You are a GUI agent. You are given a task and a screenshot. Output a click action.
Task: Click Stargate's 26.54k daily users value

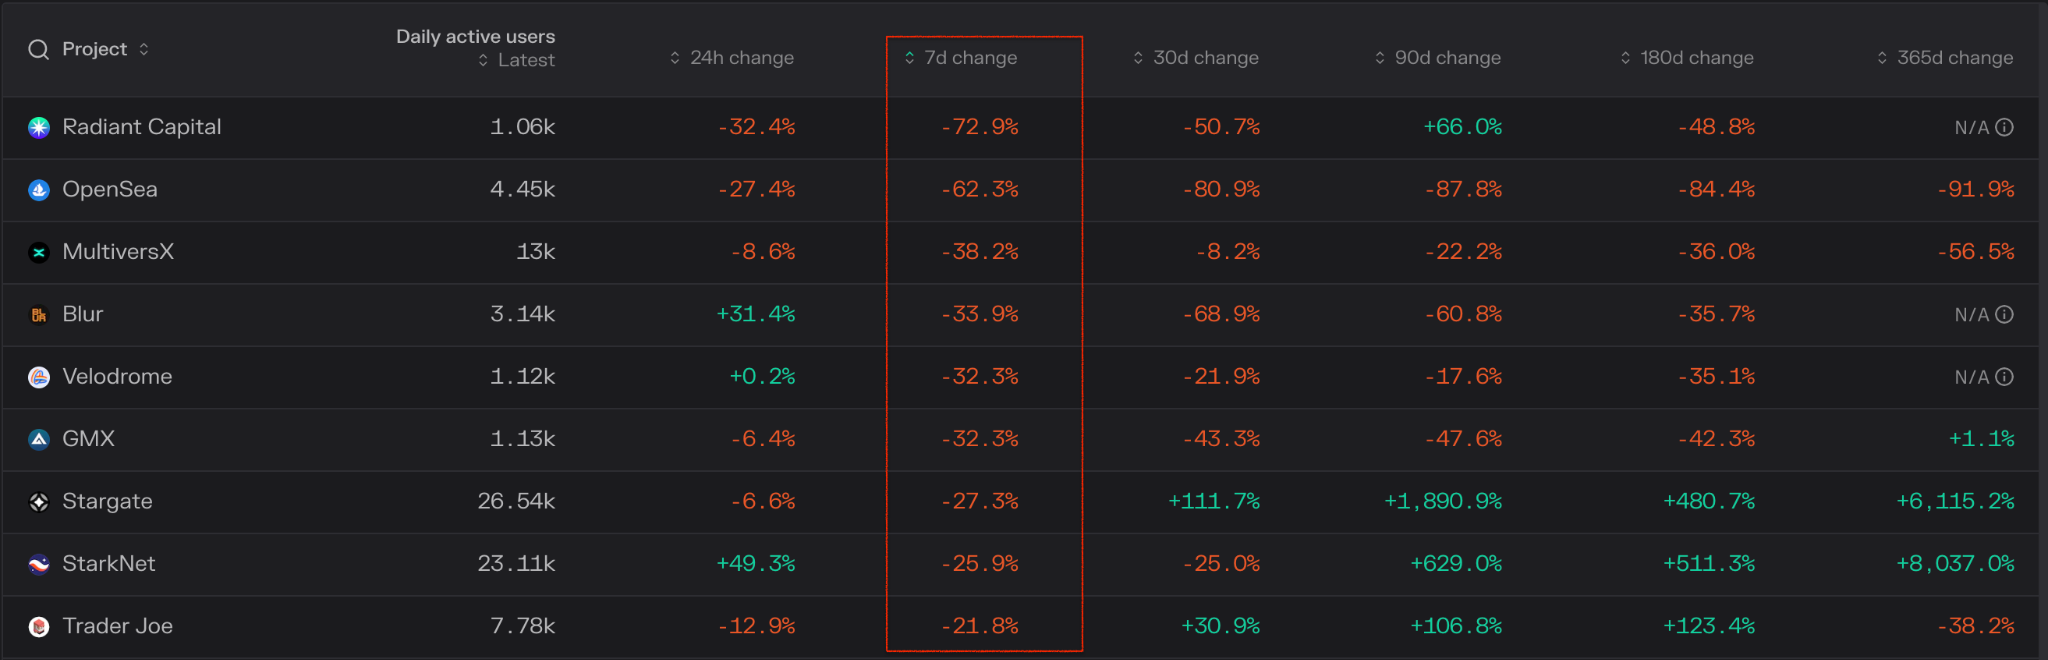point(516,501)
